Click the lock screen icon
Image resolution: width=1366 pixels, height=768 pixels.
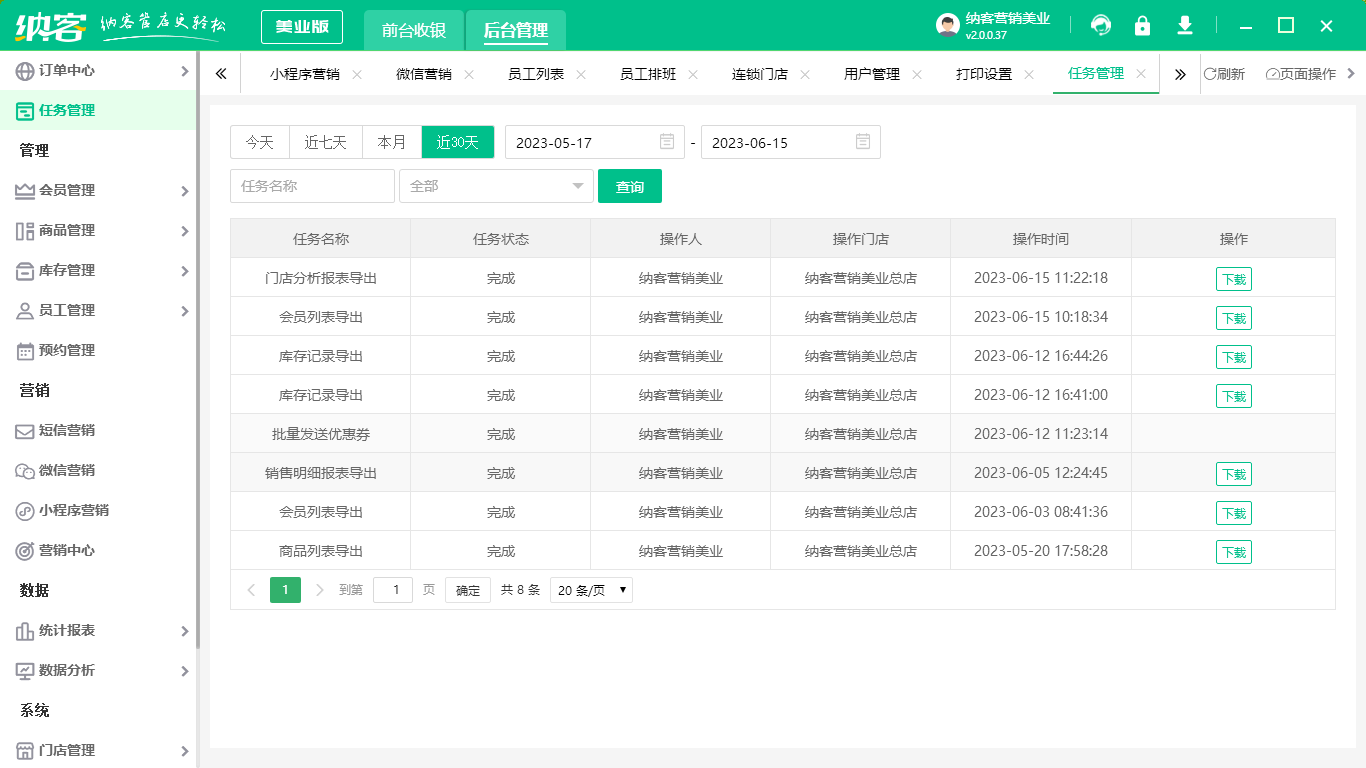click(1142, 25)
